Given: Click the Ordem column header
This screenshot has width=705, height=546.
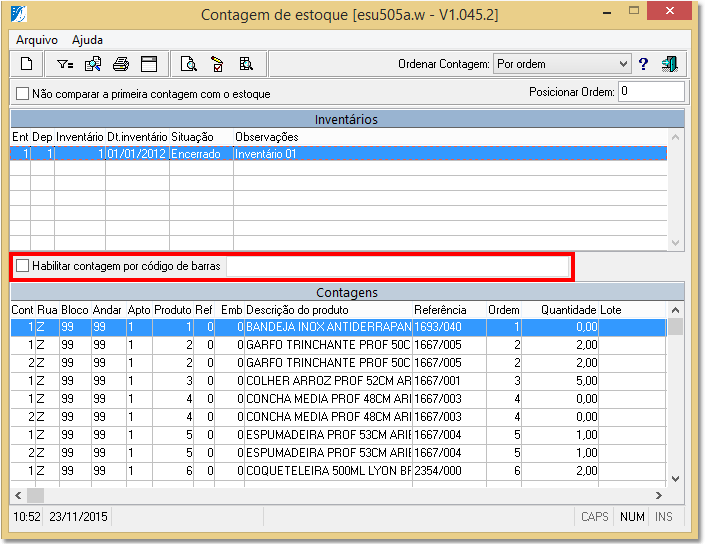Looking at the screenshot, I should click(x=504, y=310).
